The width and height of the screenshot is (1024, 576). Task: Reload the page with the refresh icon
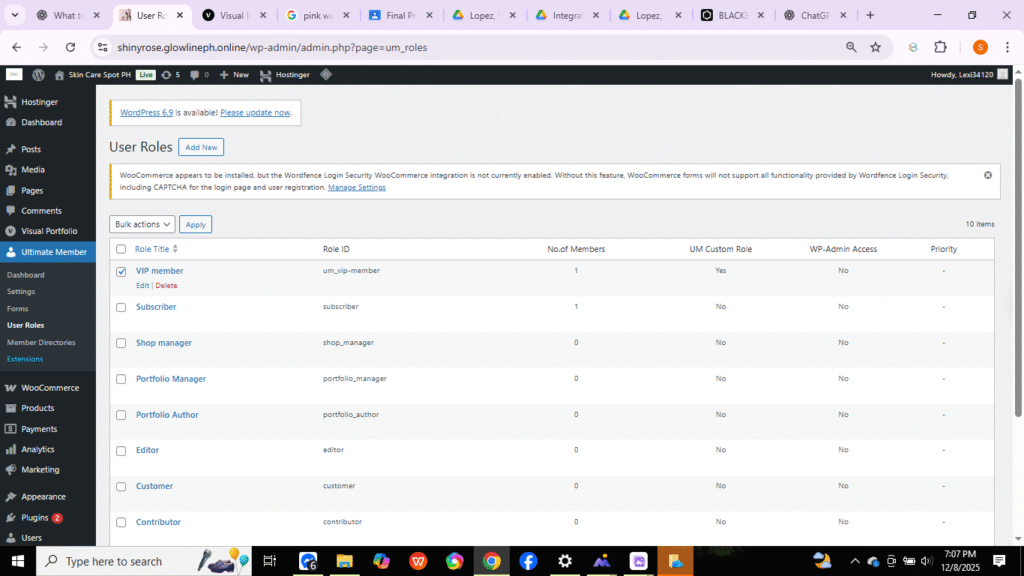click(71, 47)
